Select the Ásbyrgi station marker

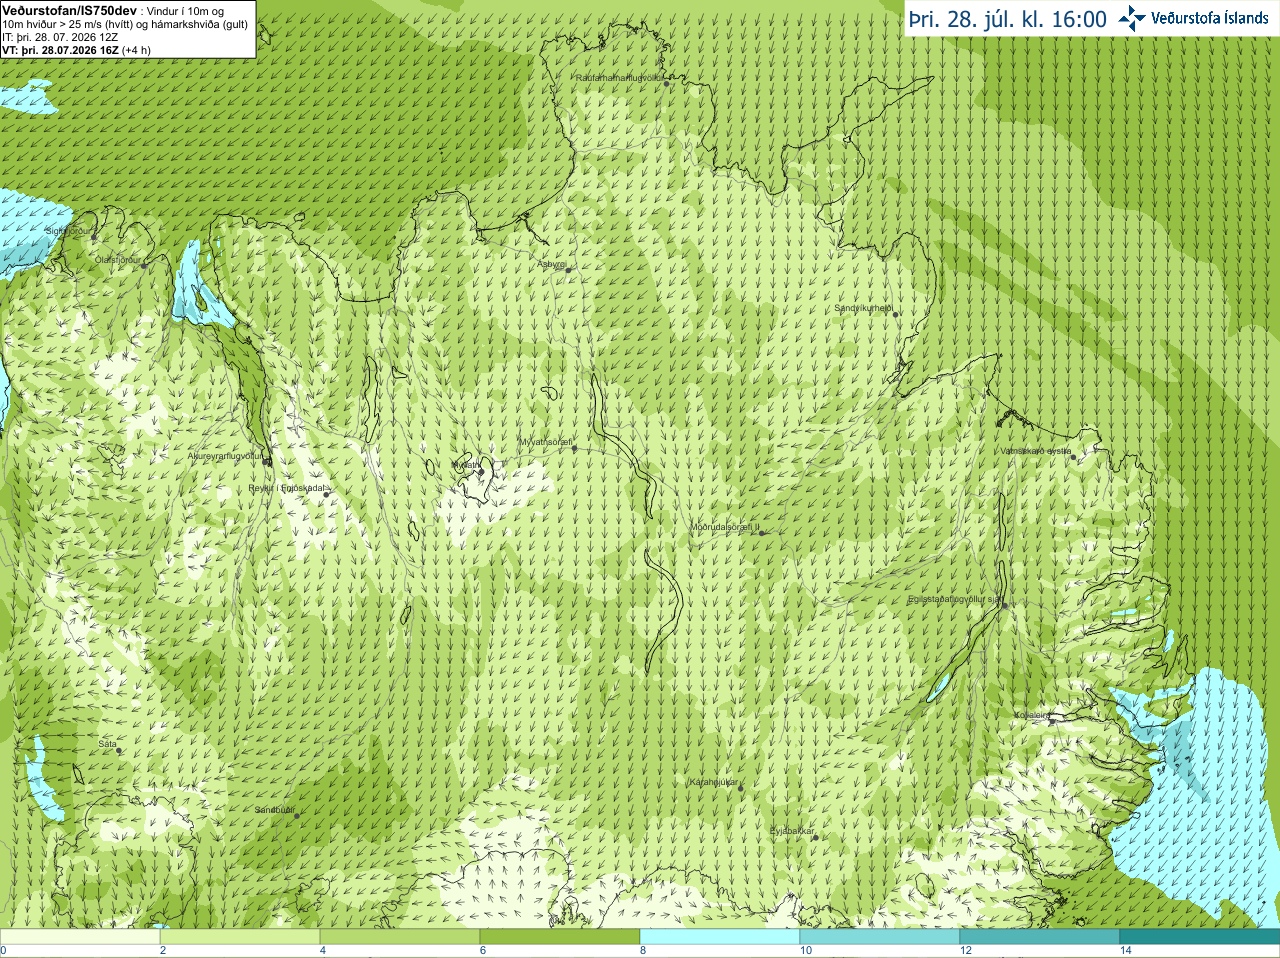(x=568, y=270)
